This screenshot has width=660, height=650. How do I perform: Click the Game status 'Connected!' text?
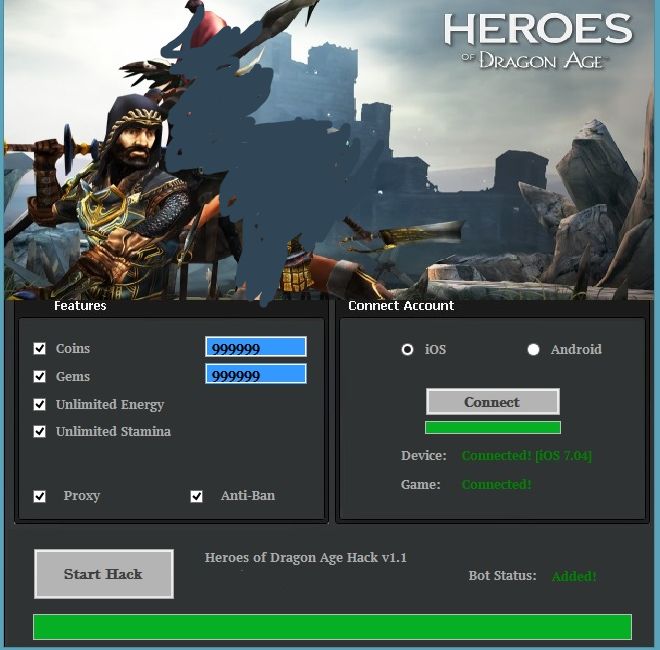coord(496,485)
